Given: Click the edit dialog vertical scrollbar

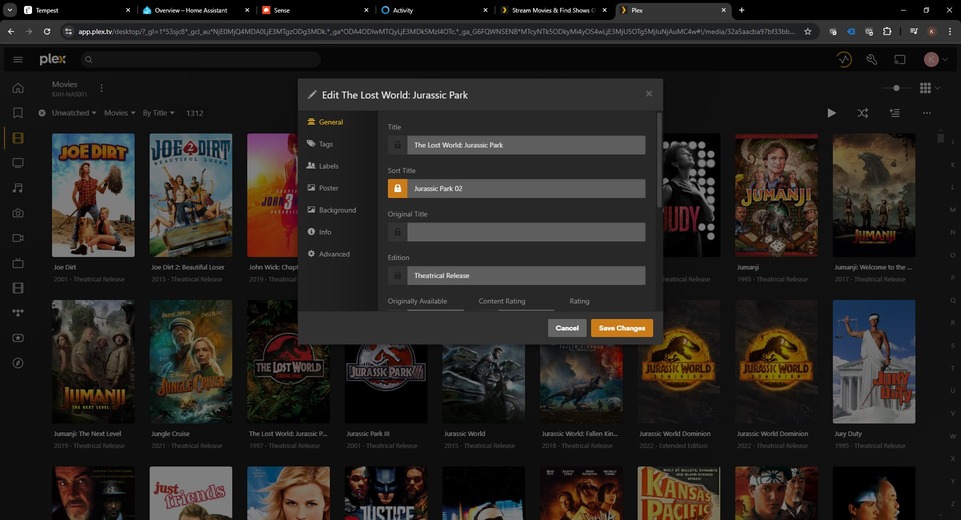Looking at the screenshot, I should pos(659,159).
